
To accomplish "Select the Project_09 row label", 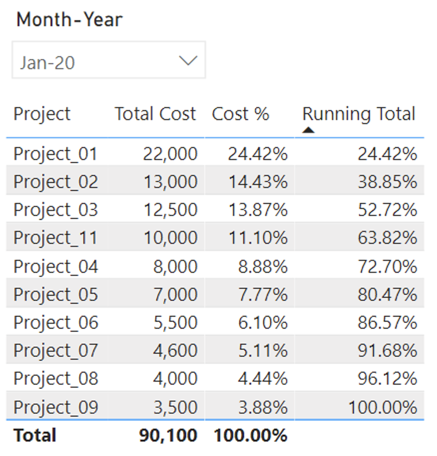I will pyautogui.click(x=56, y=407).
